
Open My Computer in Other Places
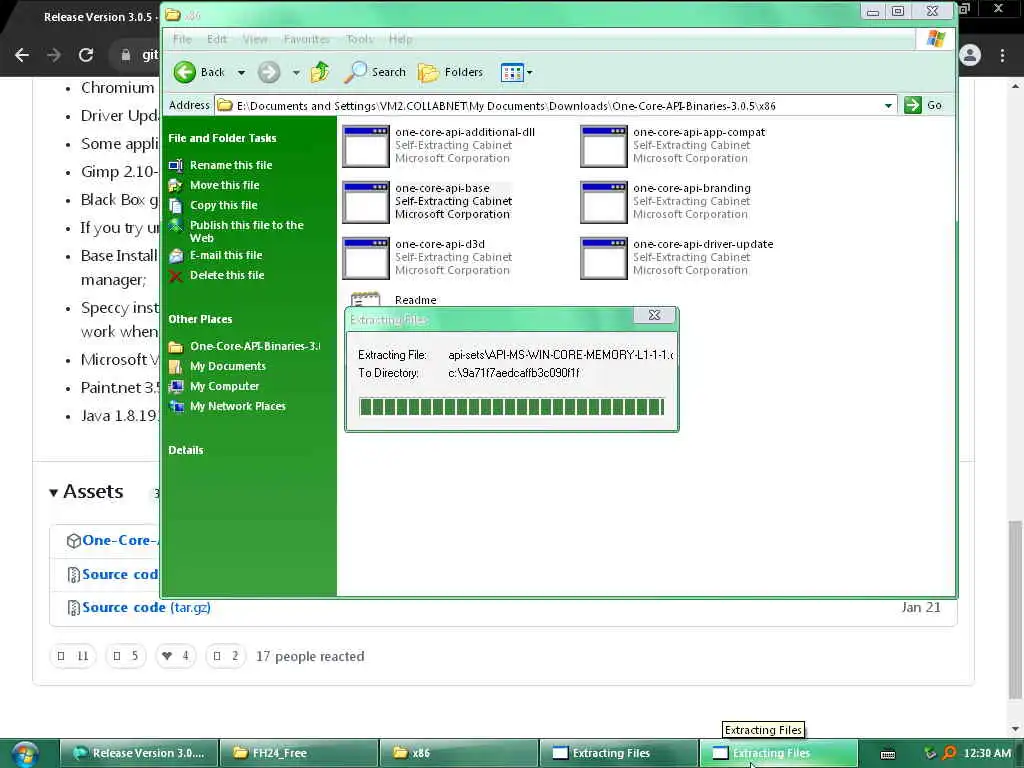pyautogui.click(x=224, y=386)
